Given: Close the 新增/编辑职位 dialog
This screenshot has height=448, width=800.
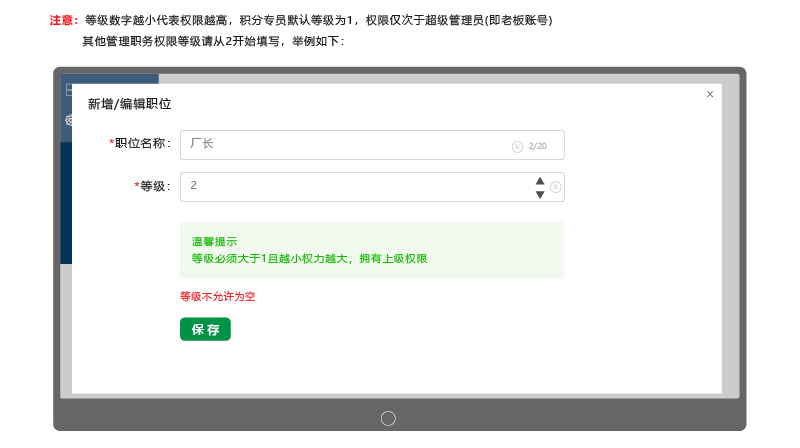Looking at the screenshot, I should coord(710,94).
